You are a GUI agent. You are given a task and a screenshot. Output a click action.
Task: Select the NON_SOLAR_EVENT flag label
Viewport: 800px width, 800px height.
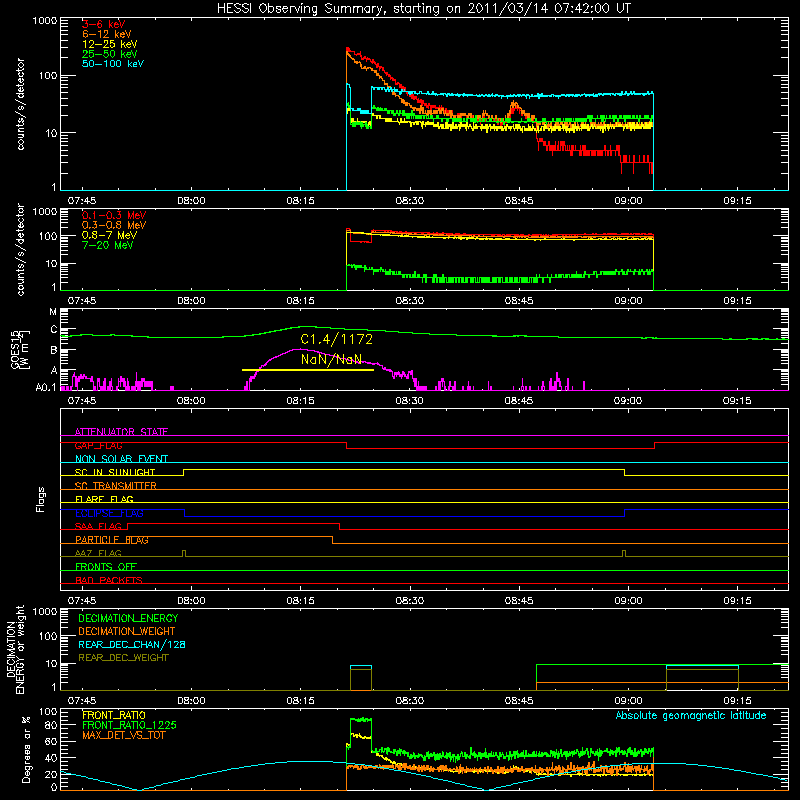coord(121,459)
